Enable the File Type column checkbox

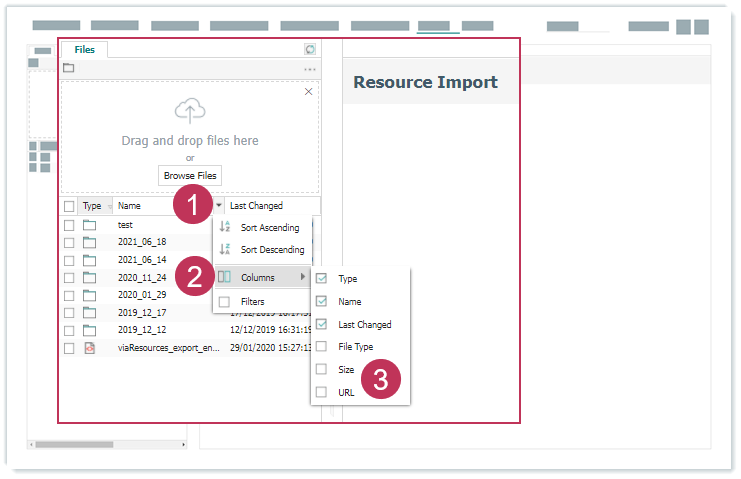click(x=321, y=347)
